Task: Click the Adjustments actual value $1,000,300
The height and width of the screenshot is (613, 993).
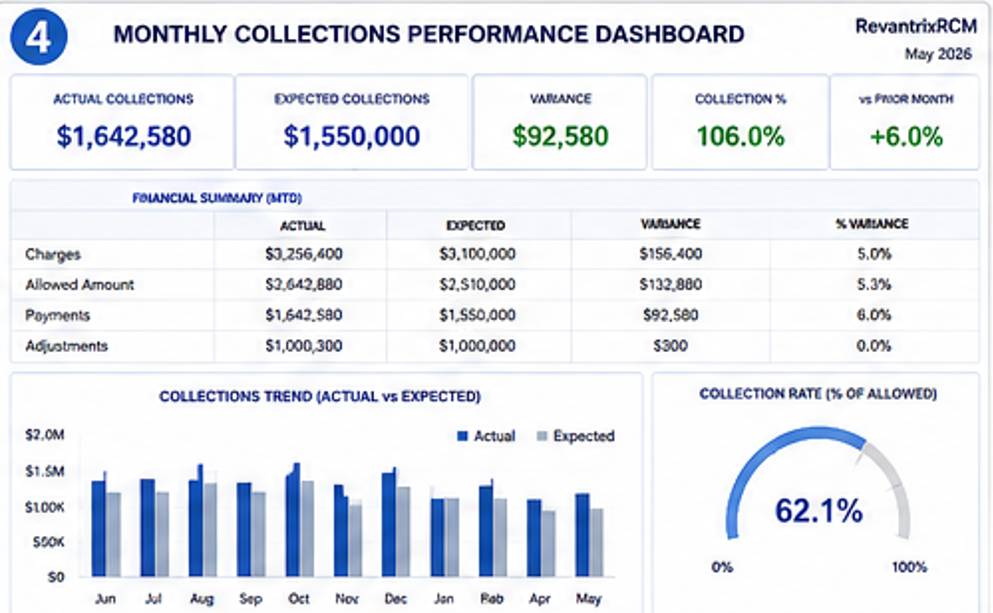Action: click(303, 346)
